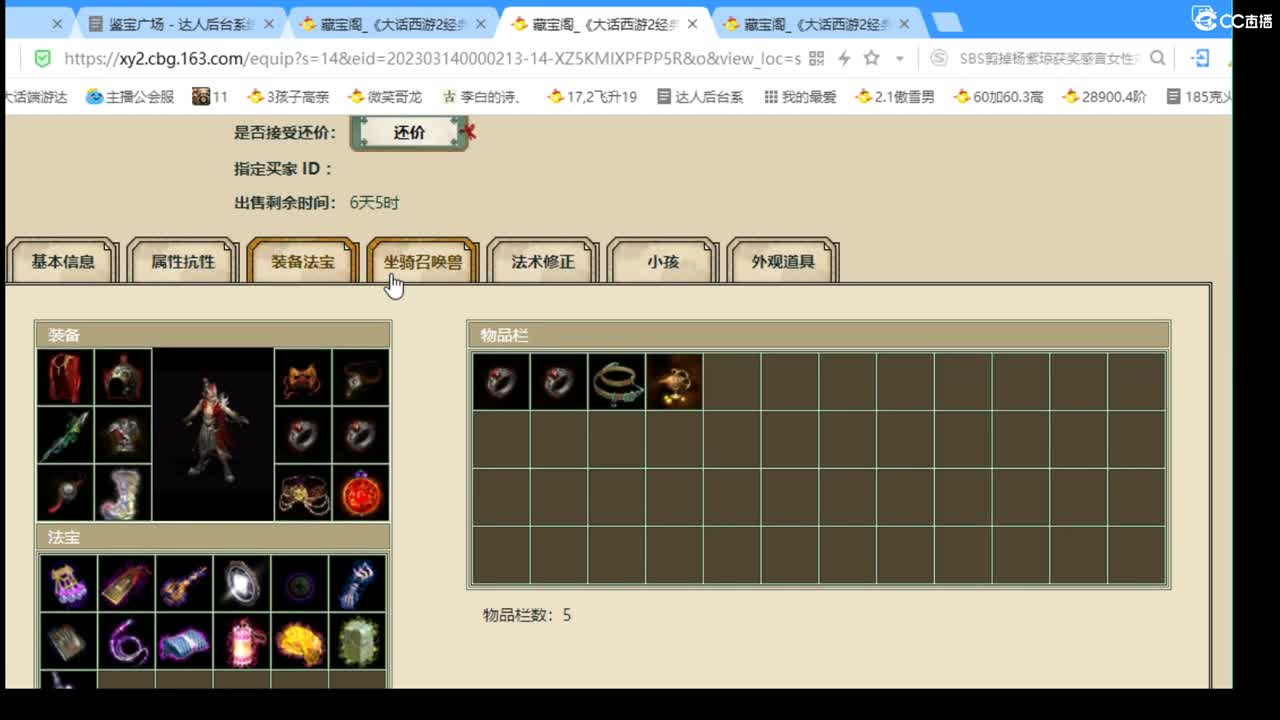The width and height of the screenshot is (1280, 720).
Task: Select the blue claw 法宝 icon
Action: point(357,583)
